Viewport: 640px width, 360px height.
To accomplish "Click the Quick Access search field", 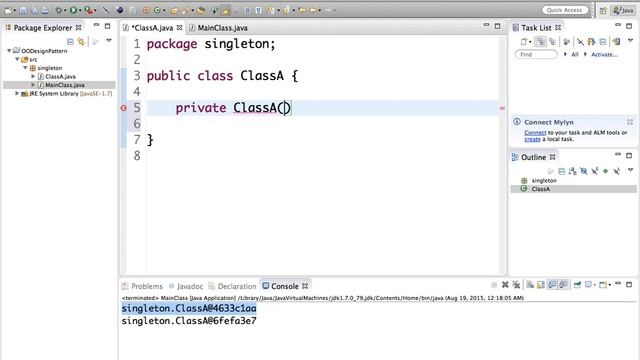I will point(564,10).
